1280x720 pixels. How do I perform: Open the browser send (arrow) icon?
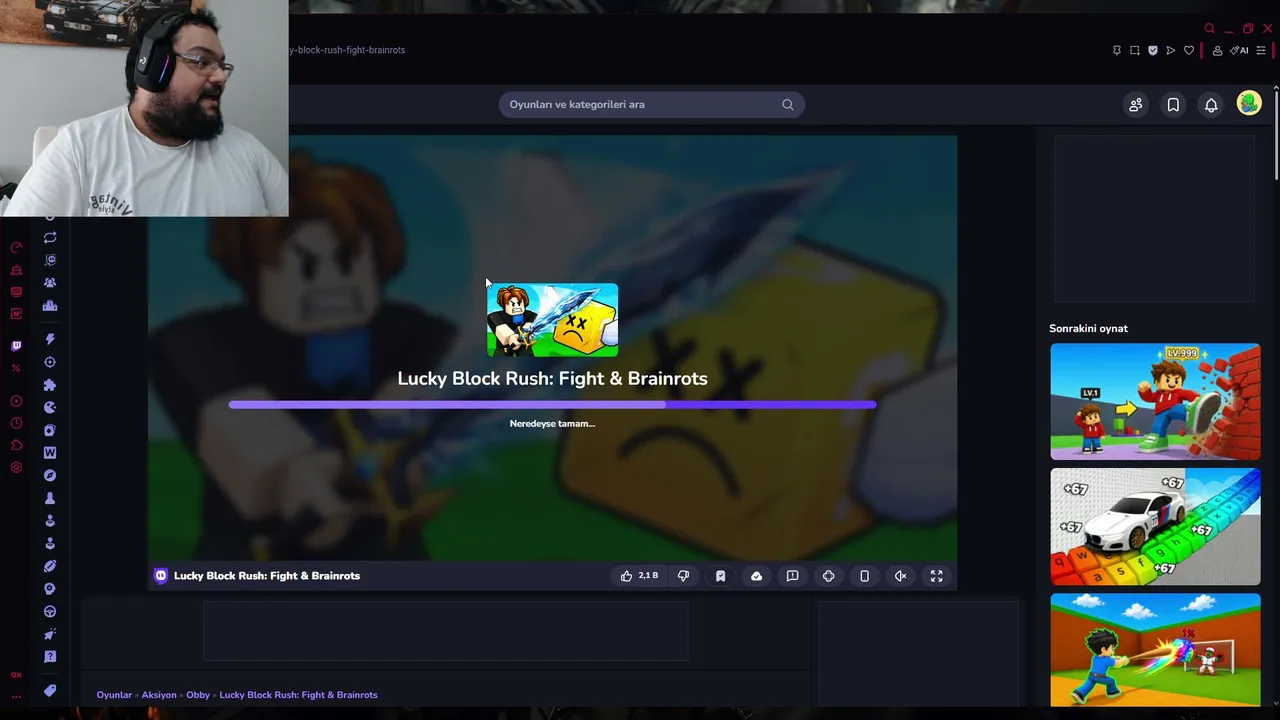[x=1171, y=50]
